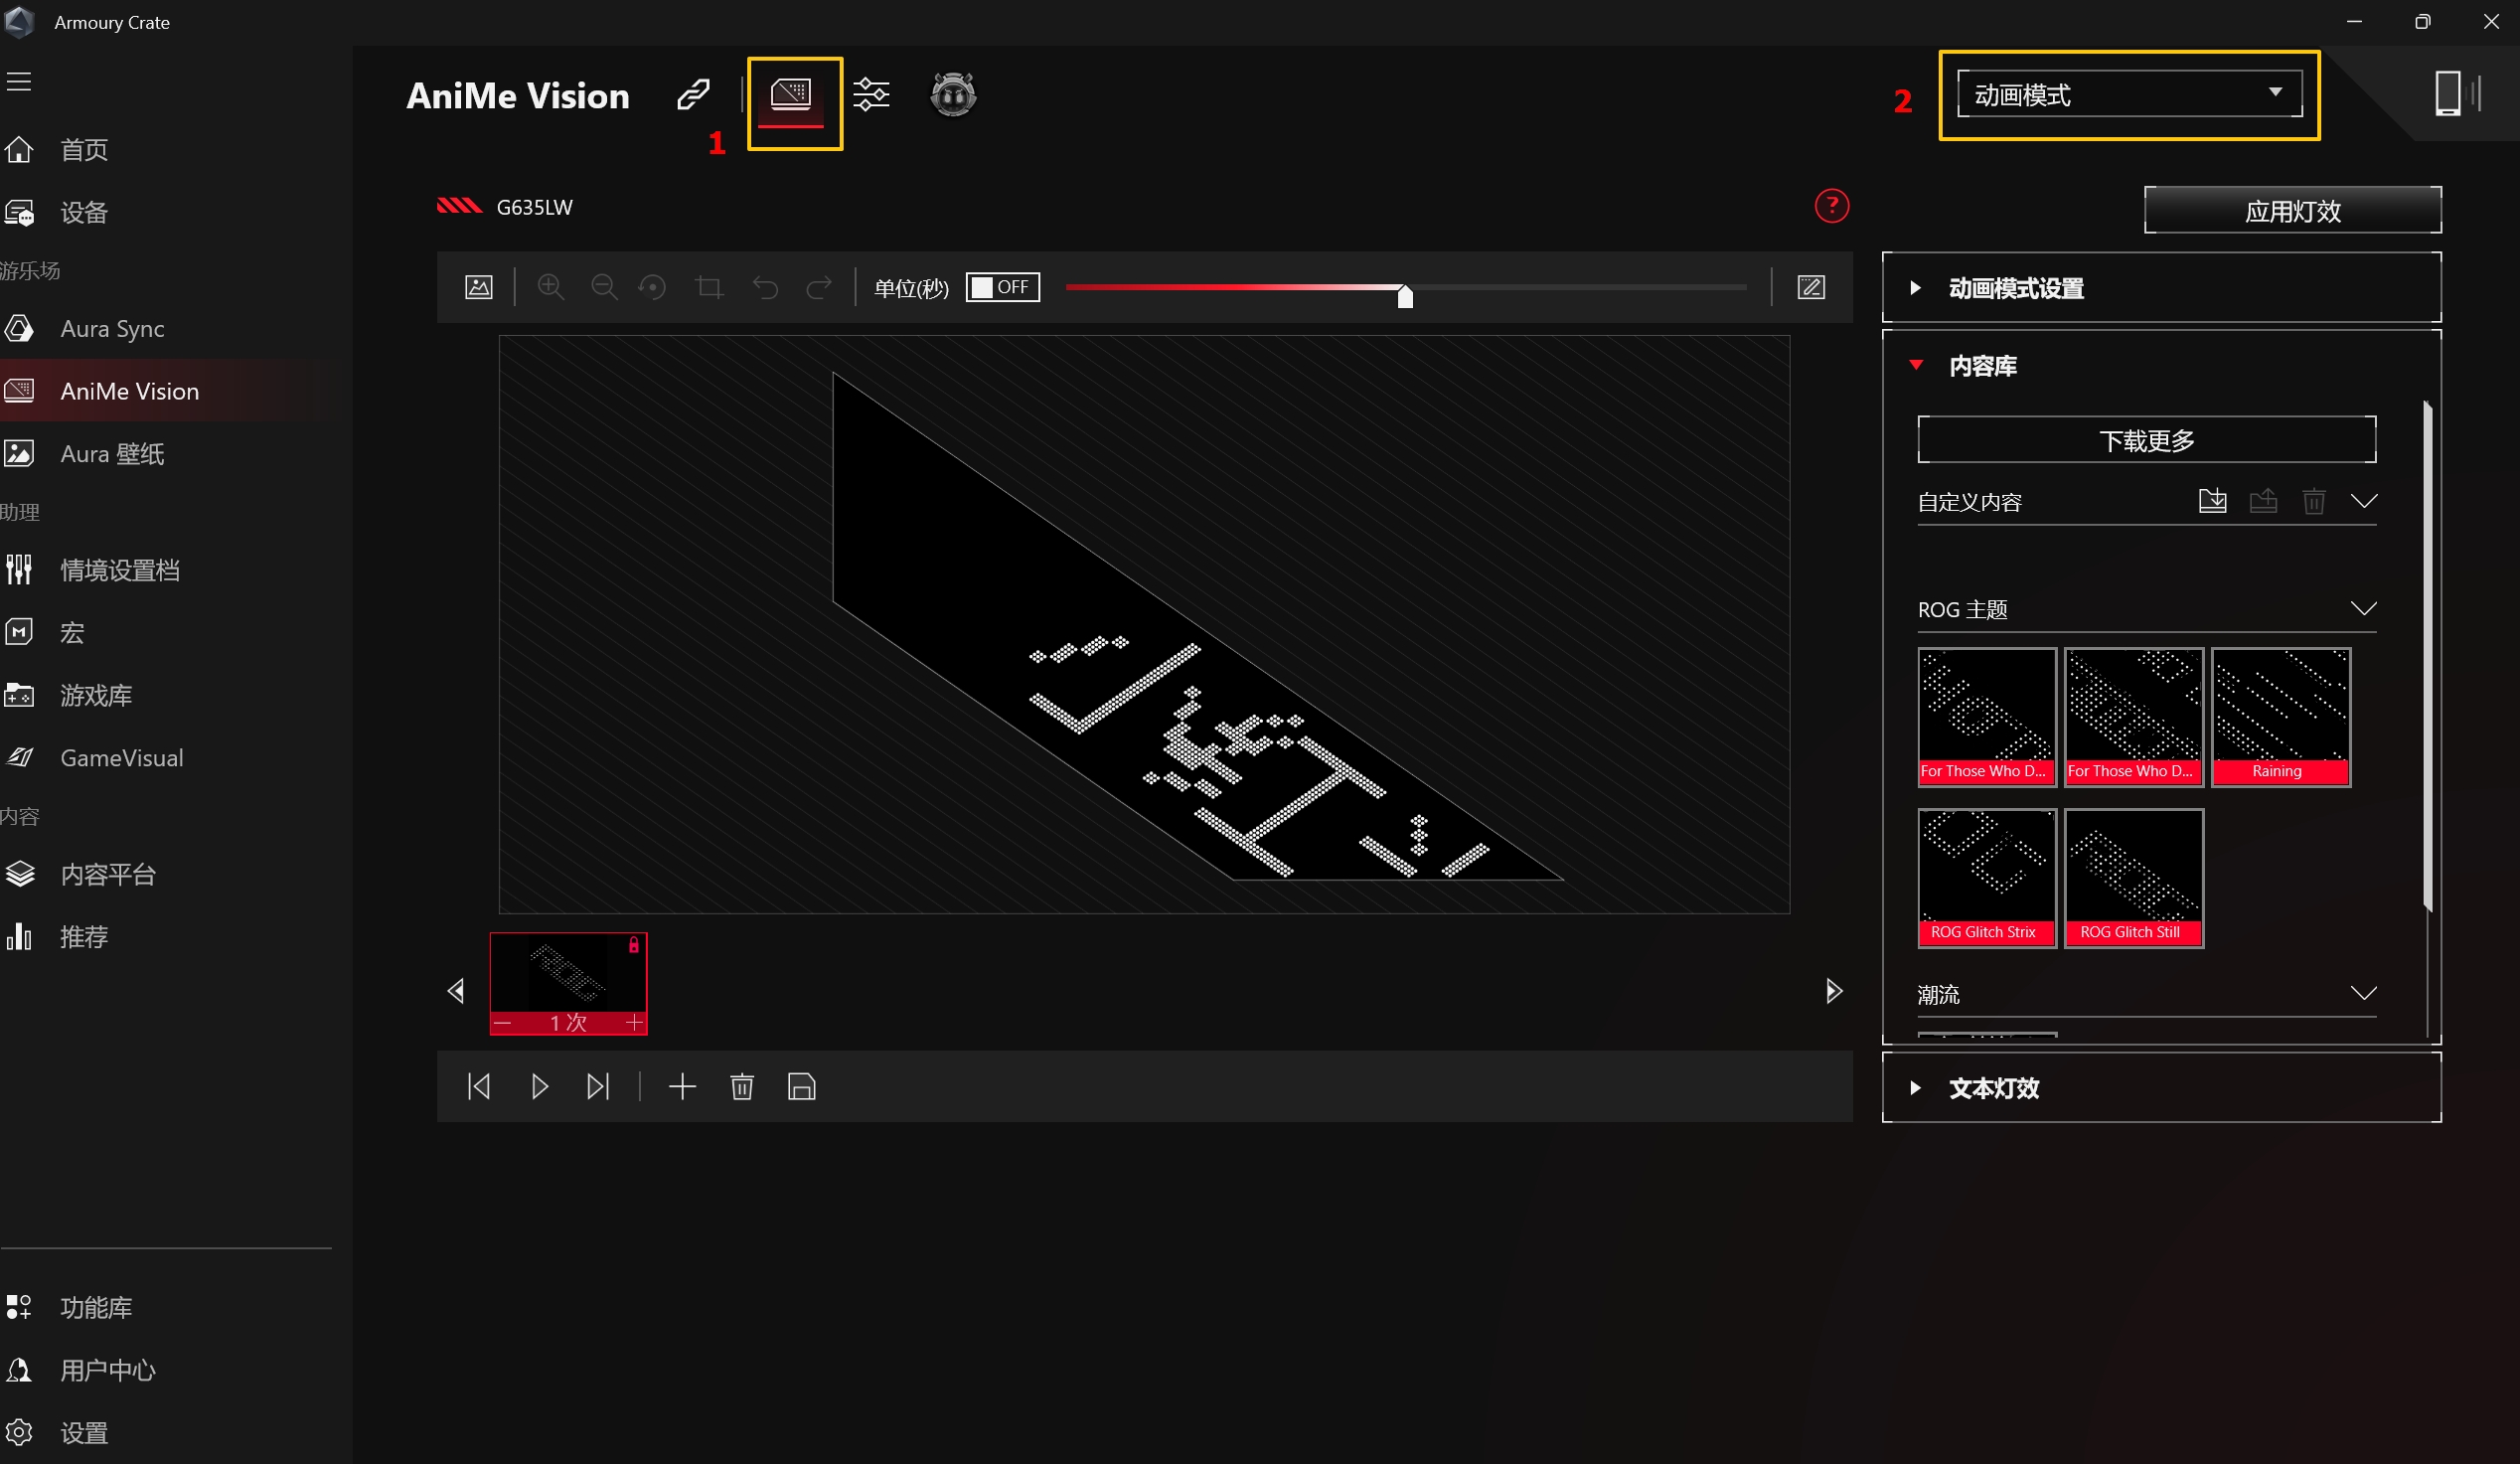Viewport: 2520px width, 1464px height.
Task: Click the timeline right arrow
Action: pyautogui.click(x=1834, y=991)
